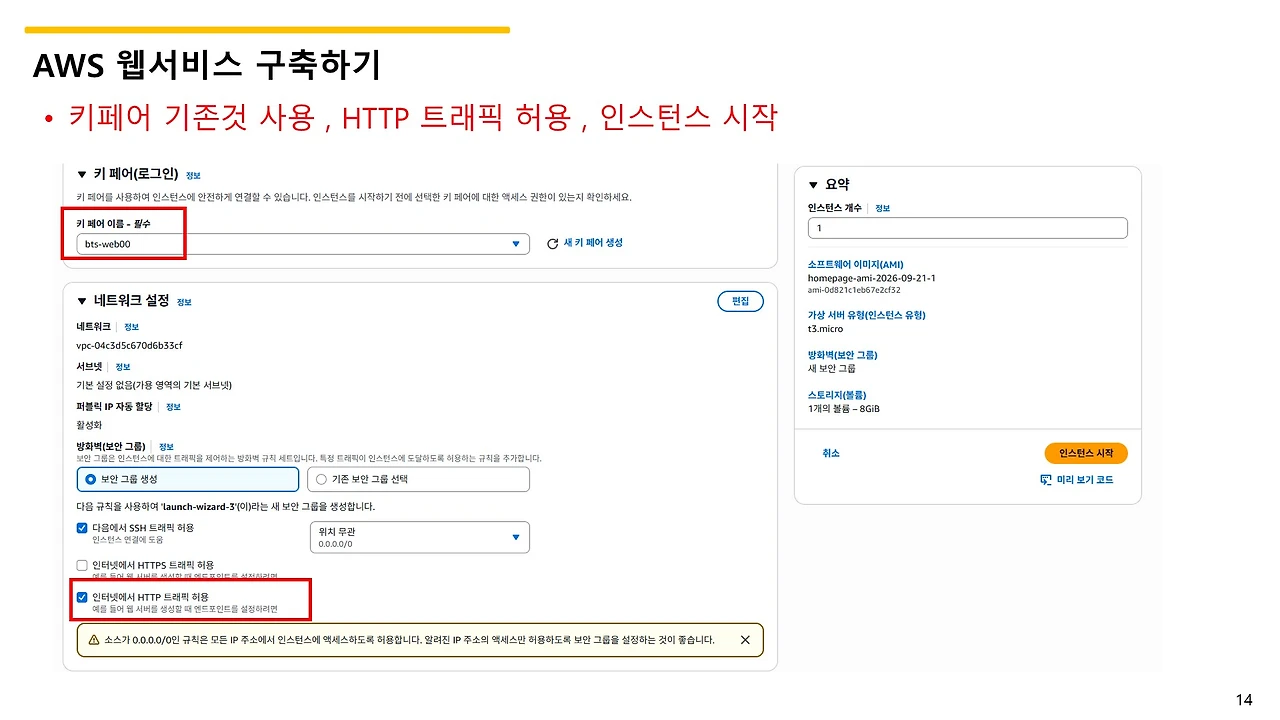Collapse the 요약 summary panel triangle
Viewport: 1280px width, 720px height.
click(813, 185)
